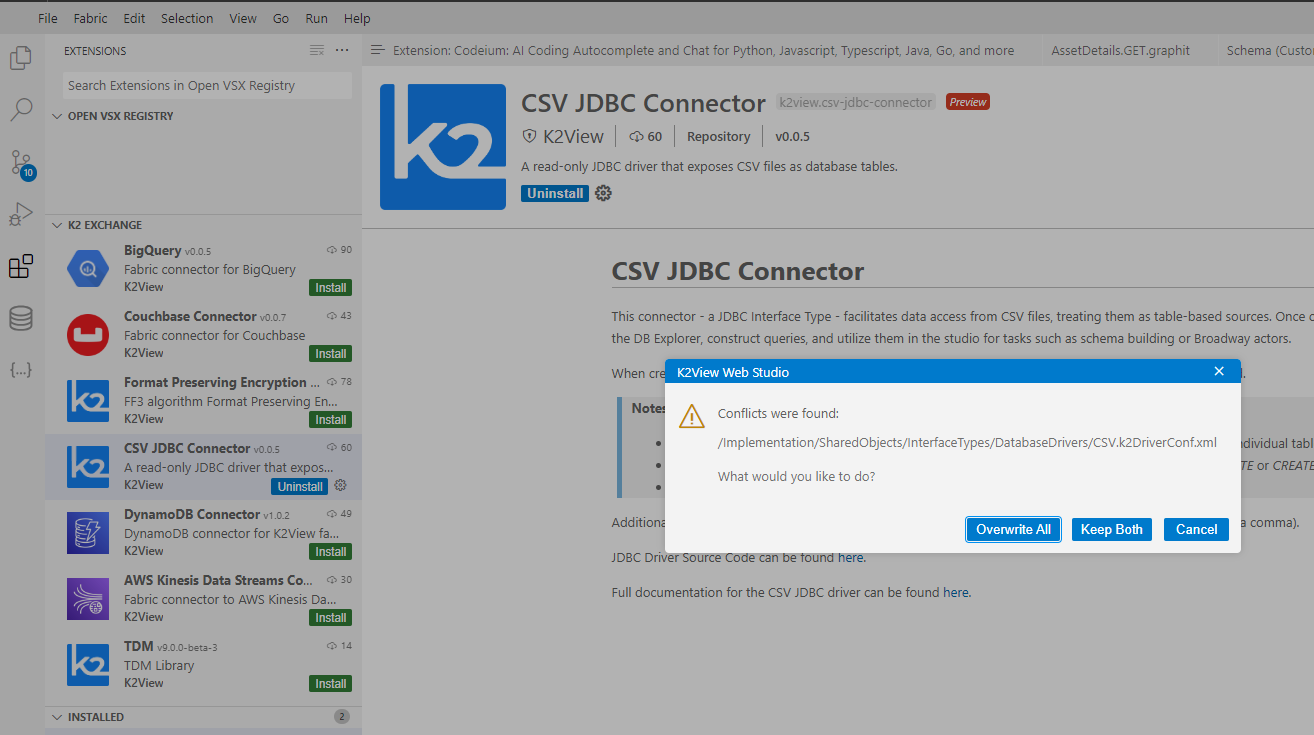The height and width of the screenshot is (735, 1314).
Task: Cancel the conflicts dialog
Action: coord(1196,529)
